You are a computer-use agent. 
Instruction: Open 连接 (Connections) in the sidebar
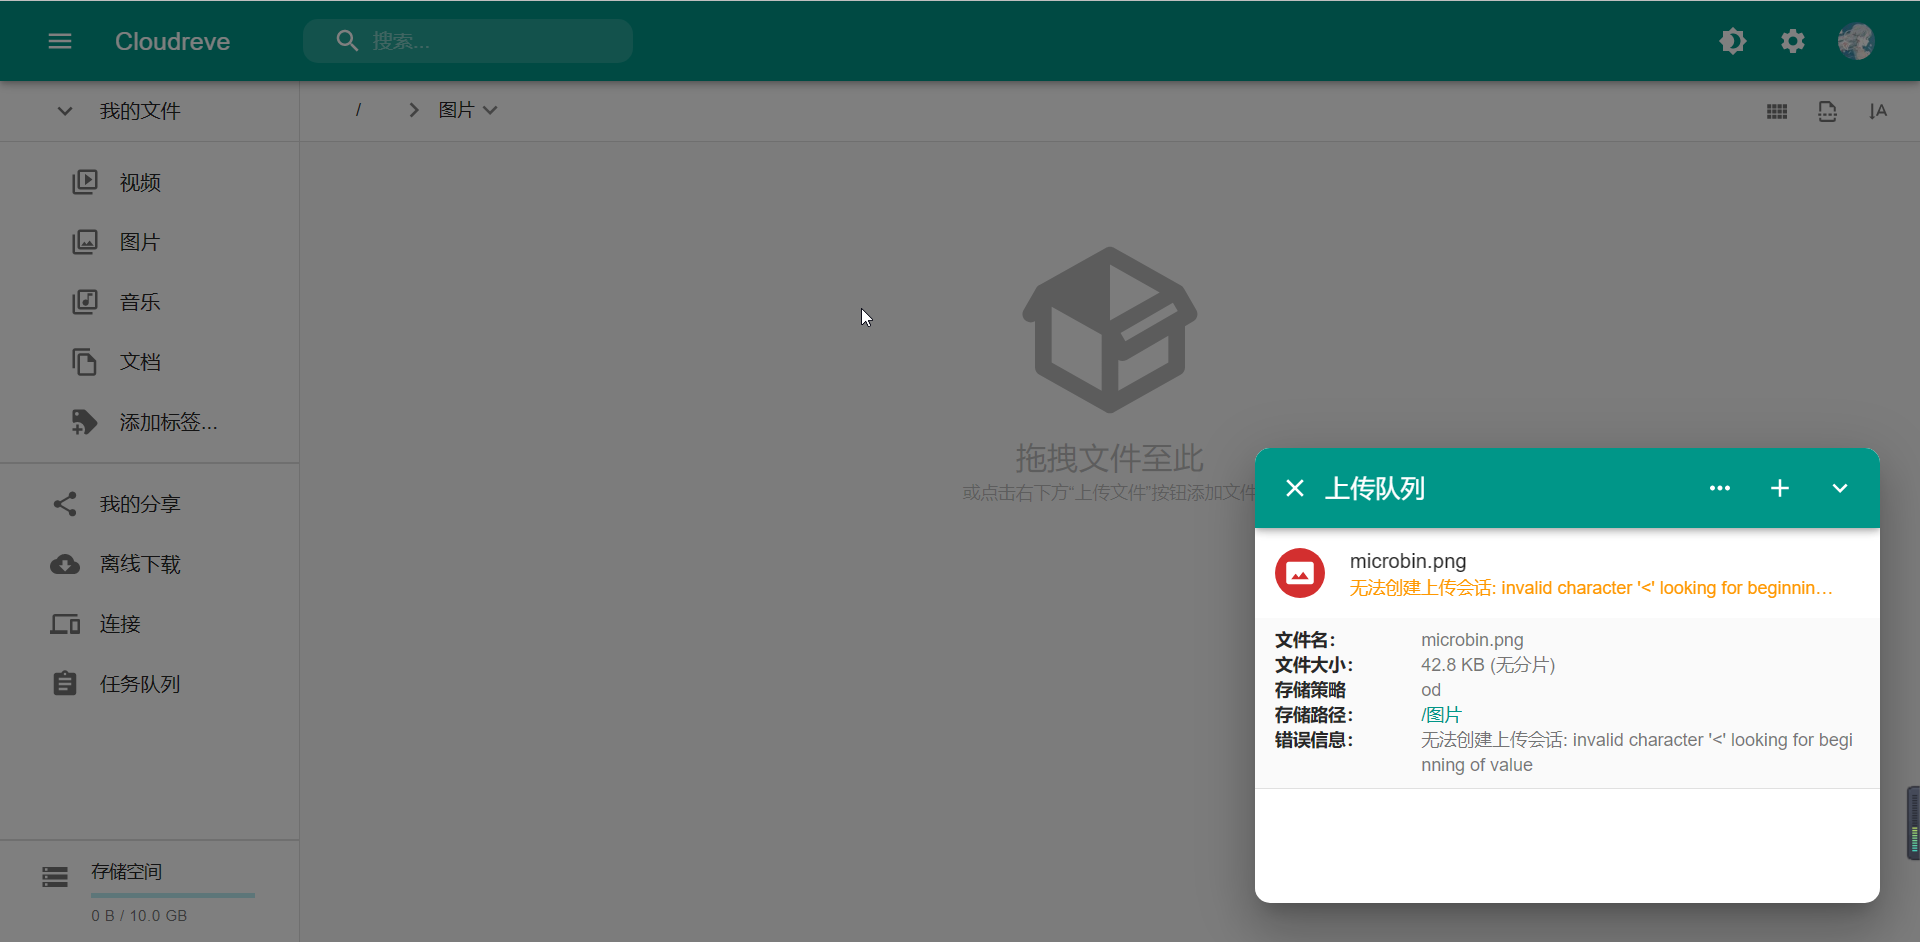pos(64,624)
